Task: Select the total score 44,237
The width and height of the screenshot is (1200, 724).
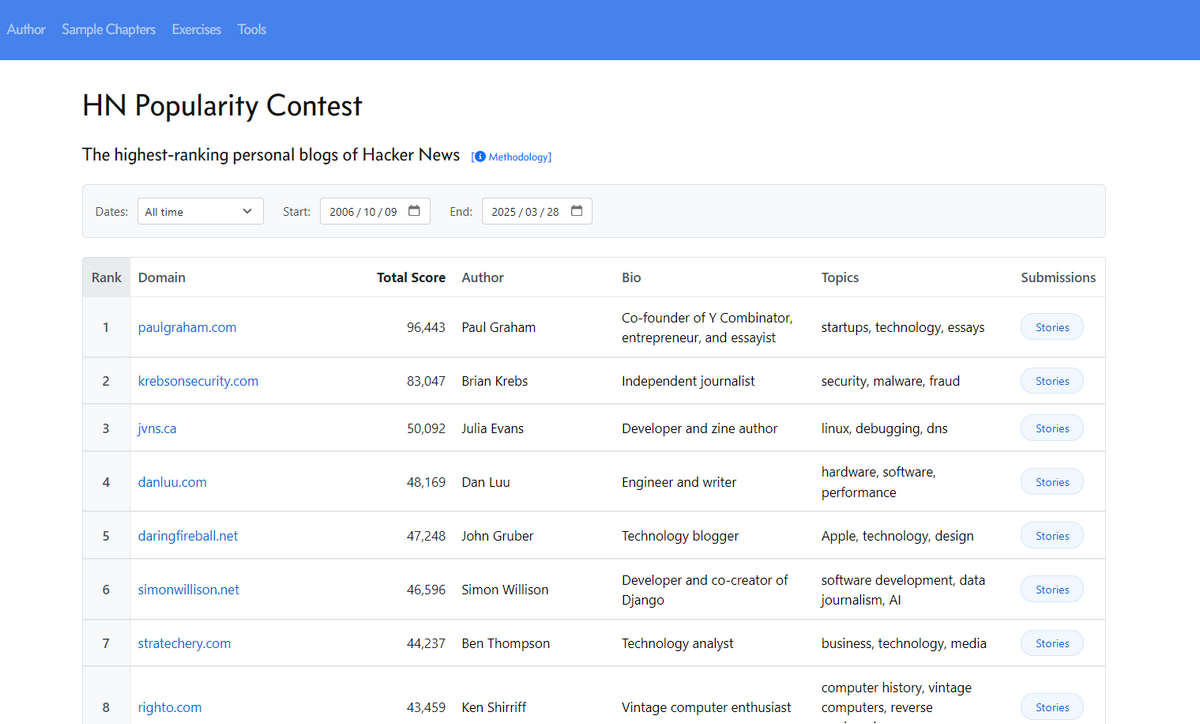Action: (426, 644)
